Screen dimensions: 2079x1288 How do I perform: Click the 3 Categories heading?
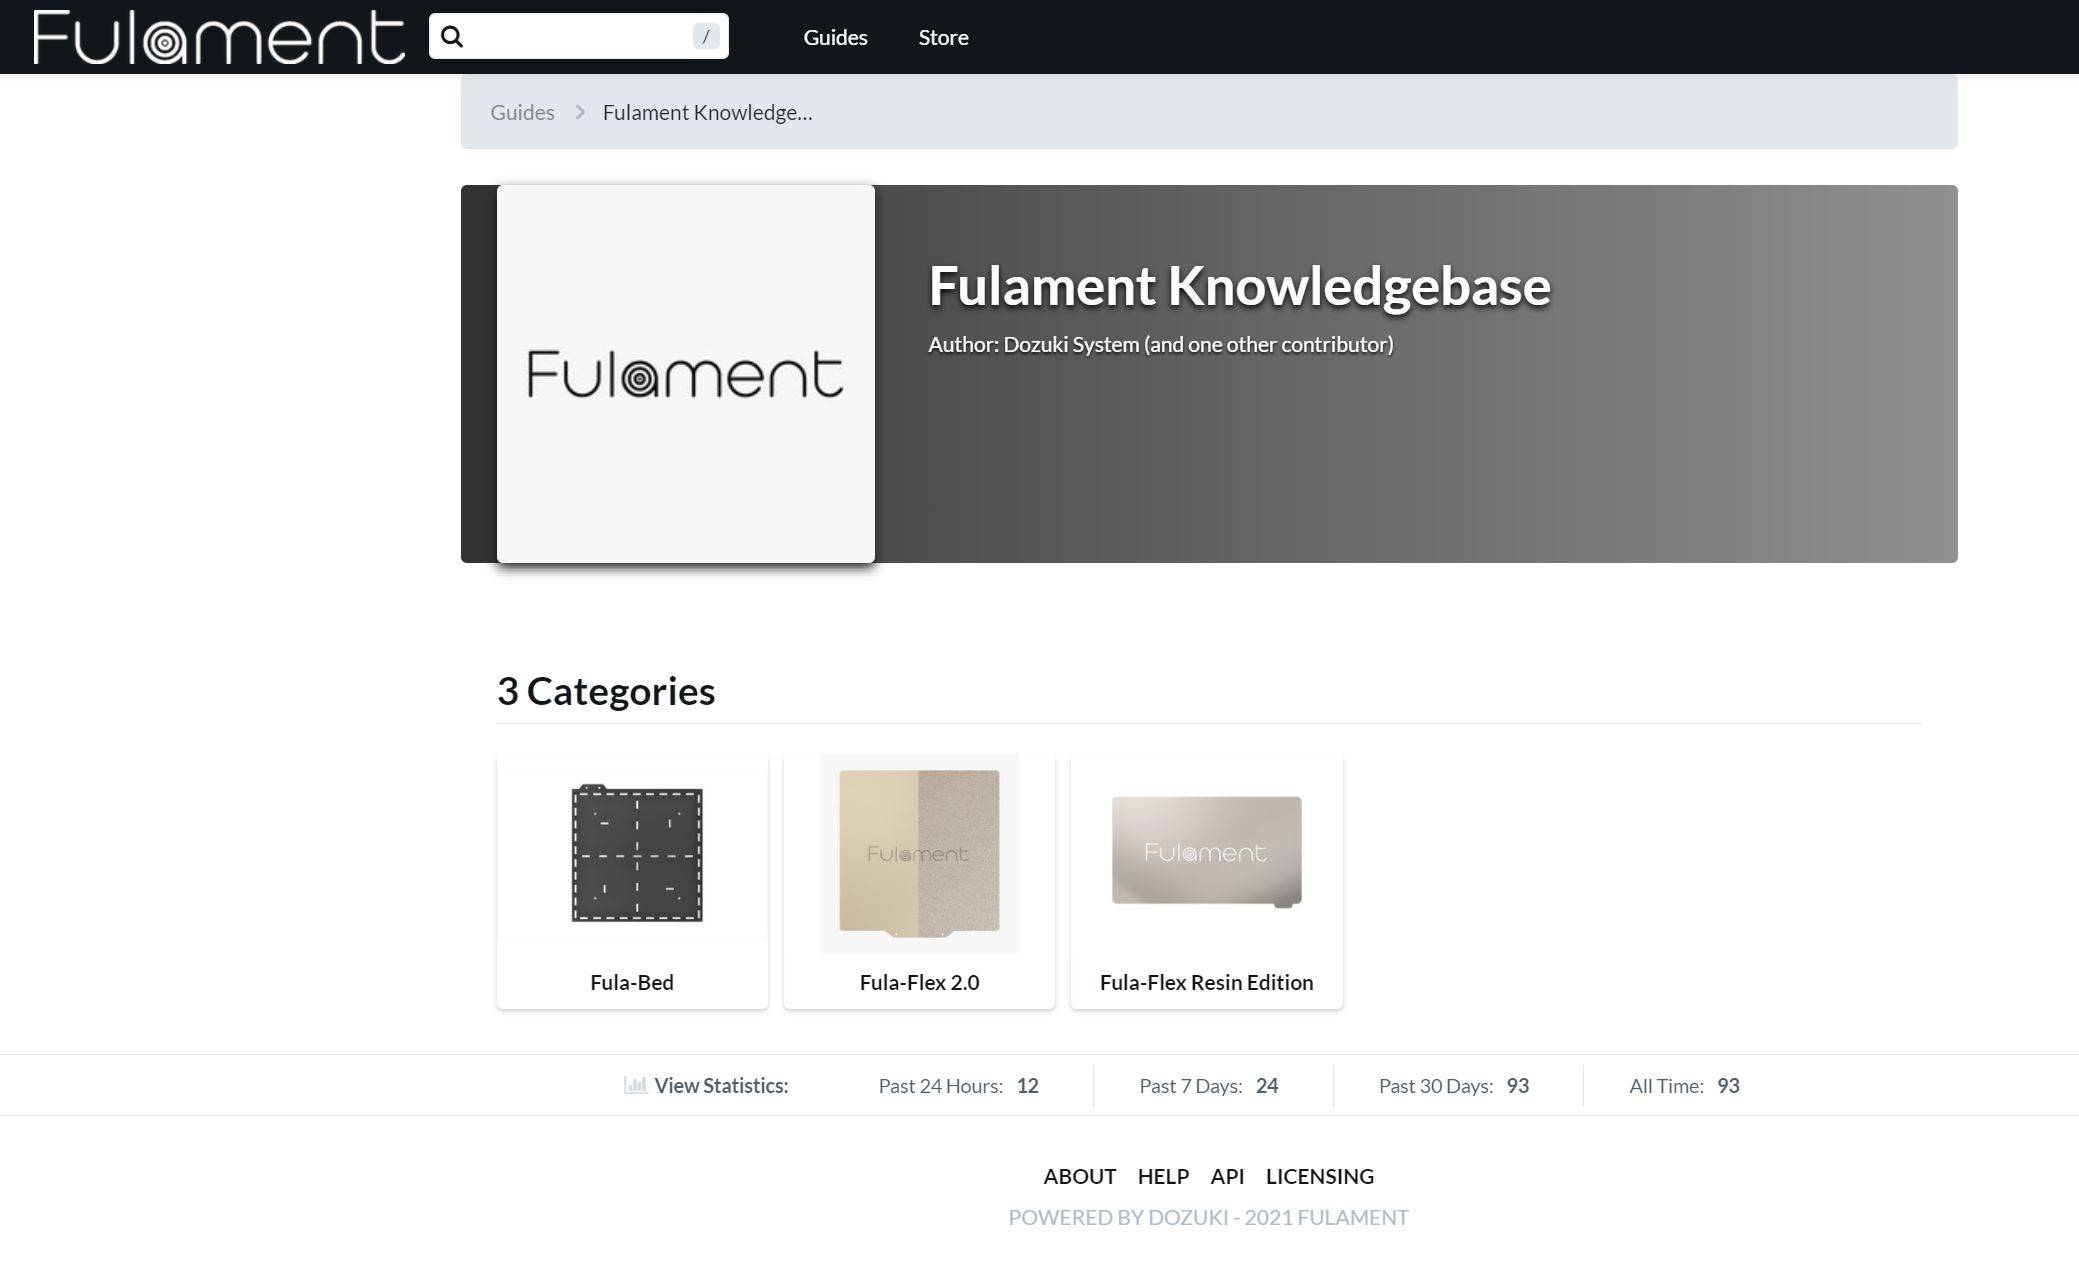(606, 691)
